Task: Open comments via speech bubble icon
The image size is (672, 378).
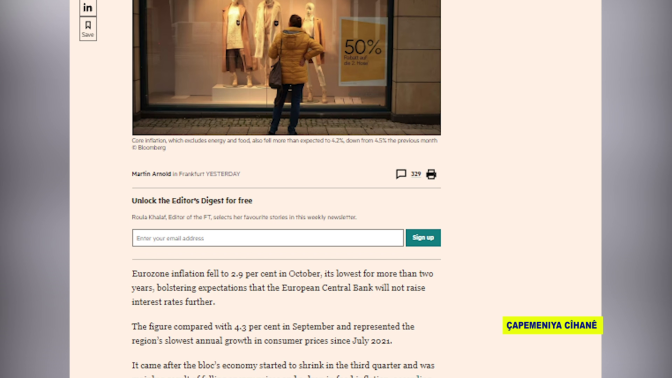Action: pos(401,174)
